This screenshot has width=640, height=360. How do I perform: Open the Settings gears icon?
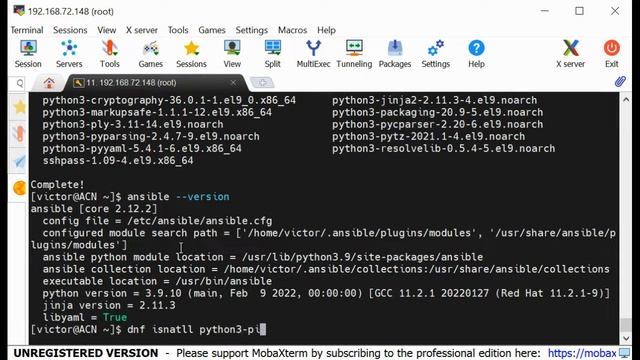pos(436,54)
